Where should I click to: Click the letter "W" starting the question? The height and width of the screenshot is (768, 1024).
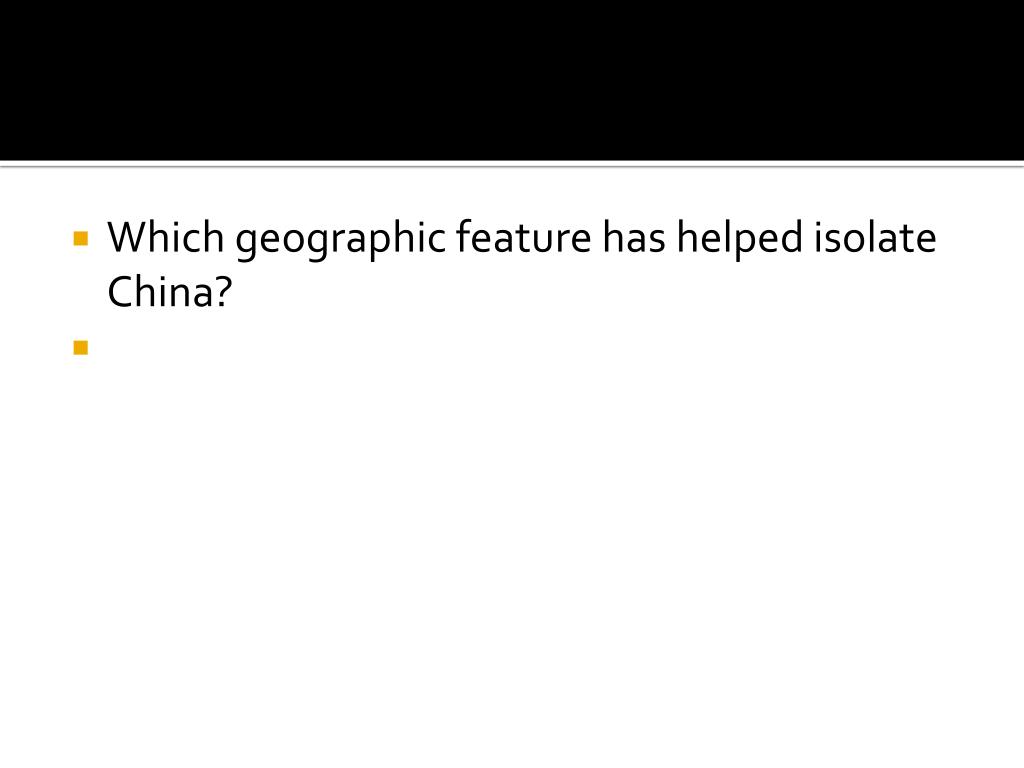tap(125, 236)
